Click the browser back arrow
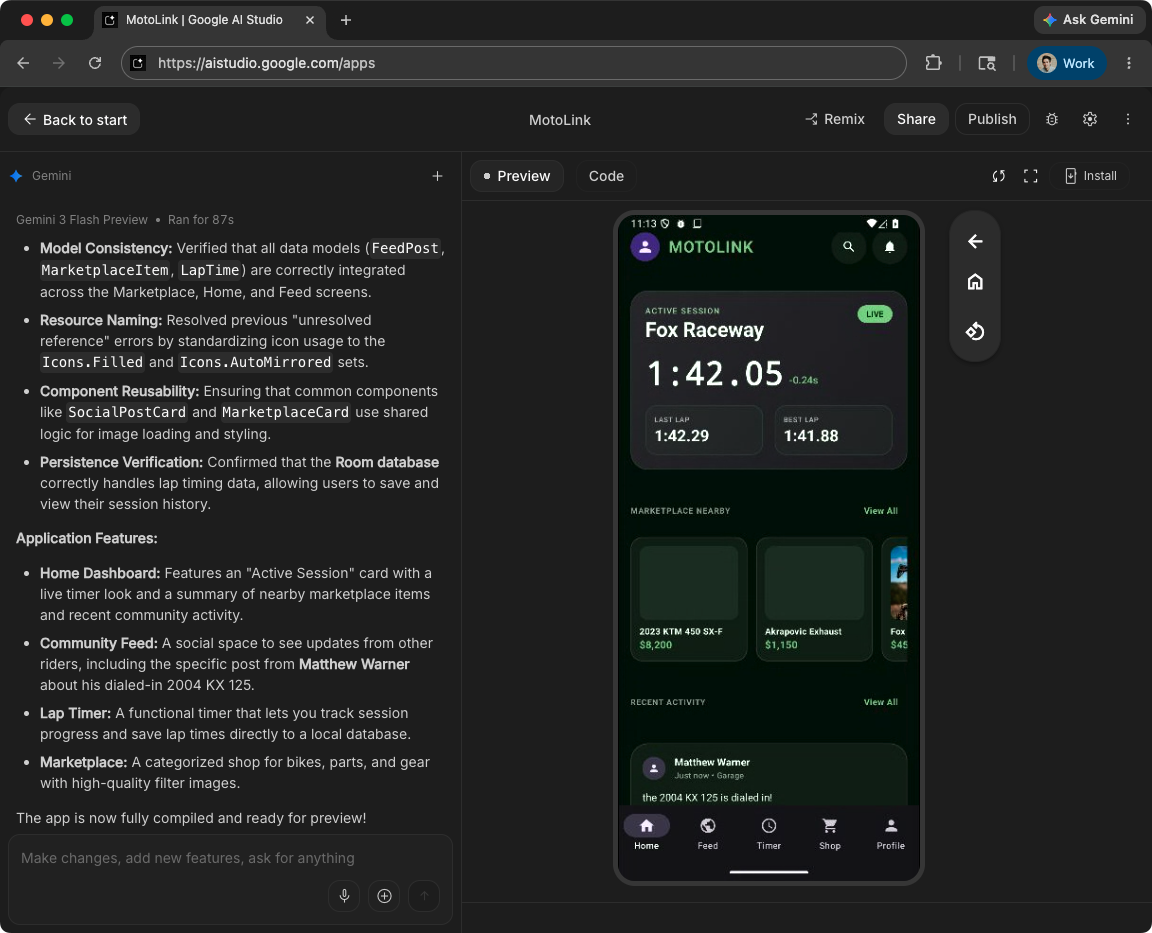This screenshot has height=933, width=1152. tap(24, 63)
